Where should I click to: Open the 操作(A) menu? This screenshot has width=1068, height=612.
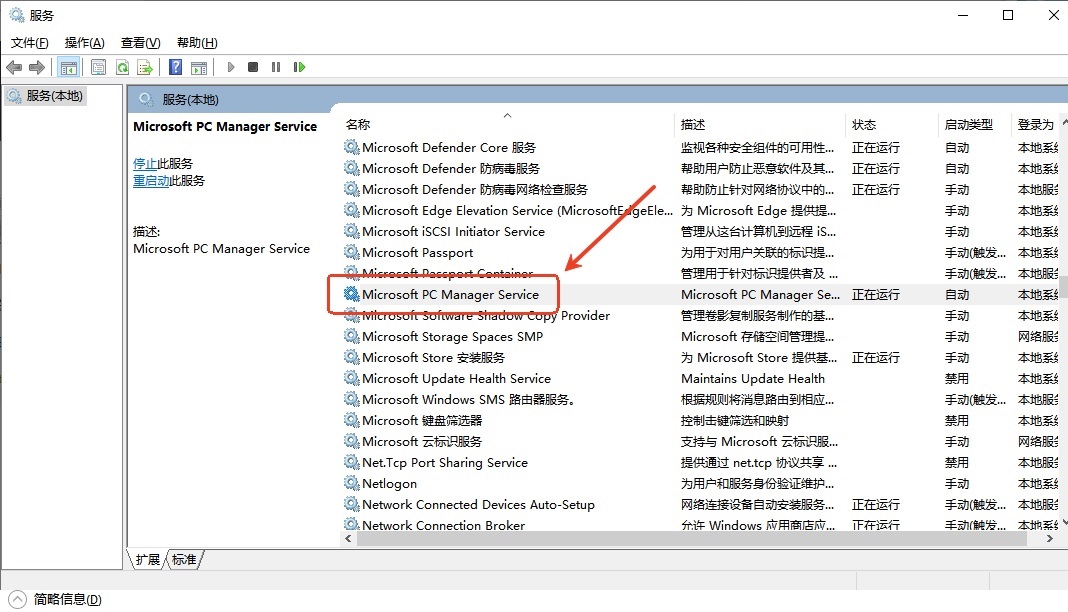84,43
